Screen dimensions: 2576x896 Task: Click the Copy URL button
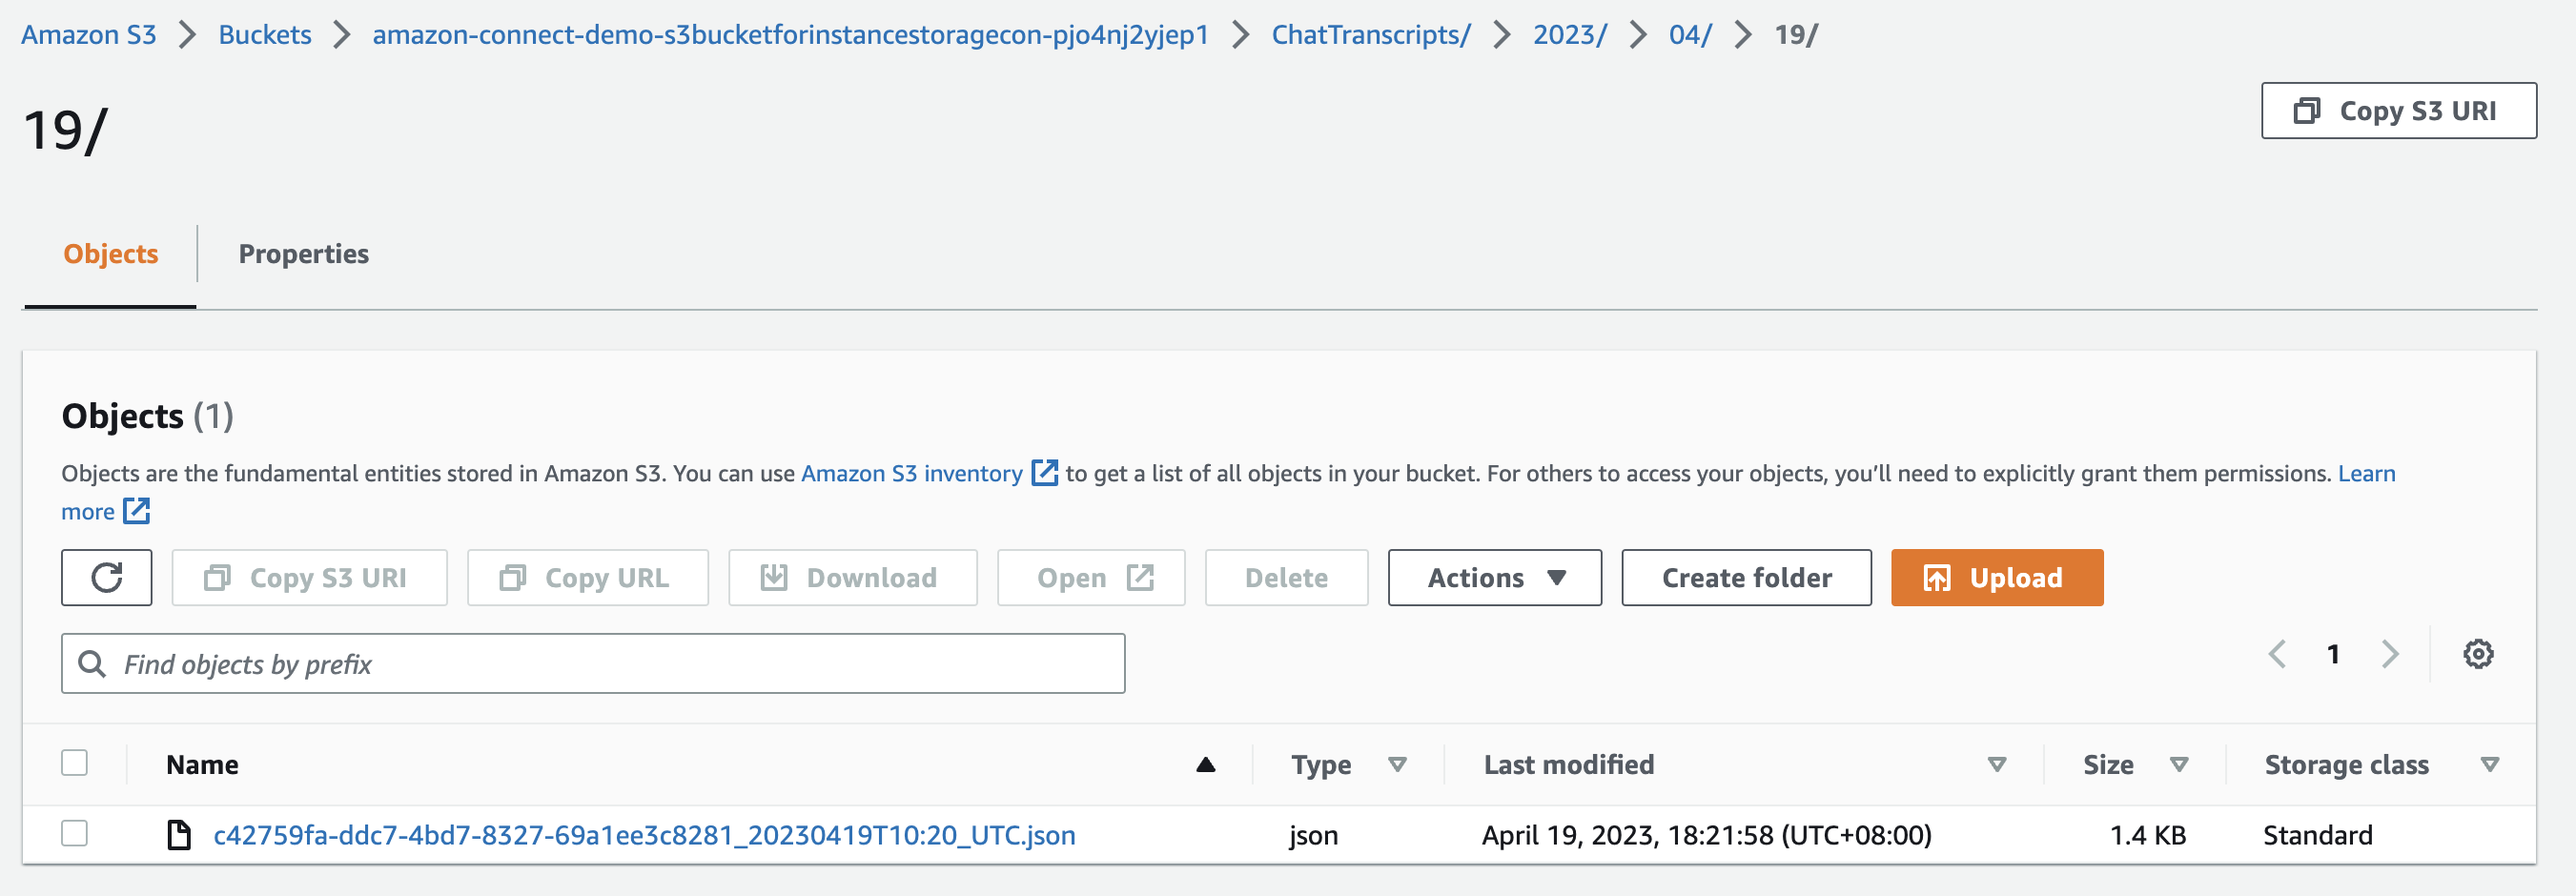[x=587, y=577]
